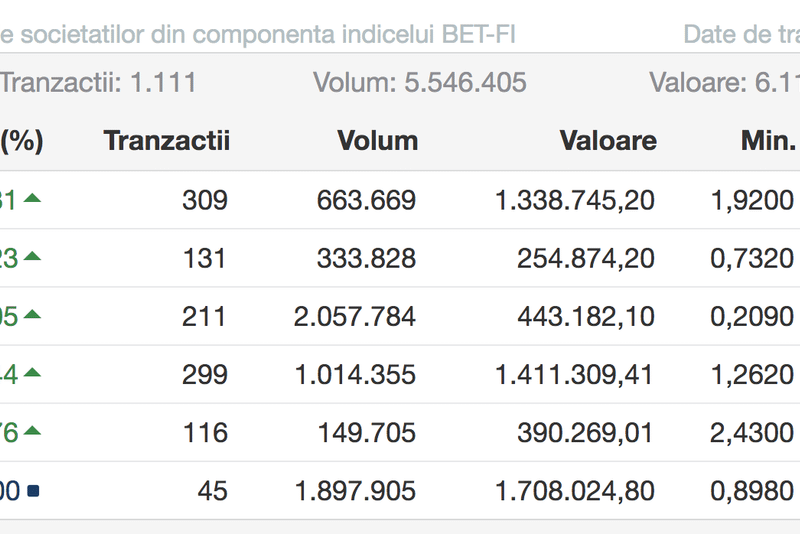Select volume cell 663.669

pos(366,200)
